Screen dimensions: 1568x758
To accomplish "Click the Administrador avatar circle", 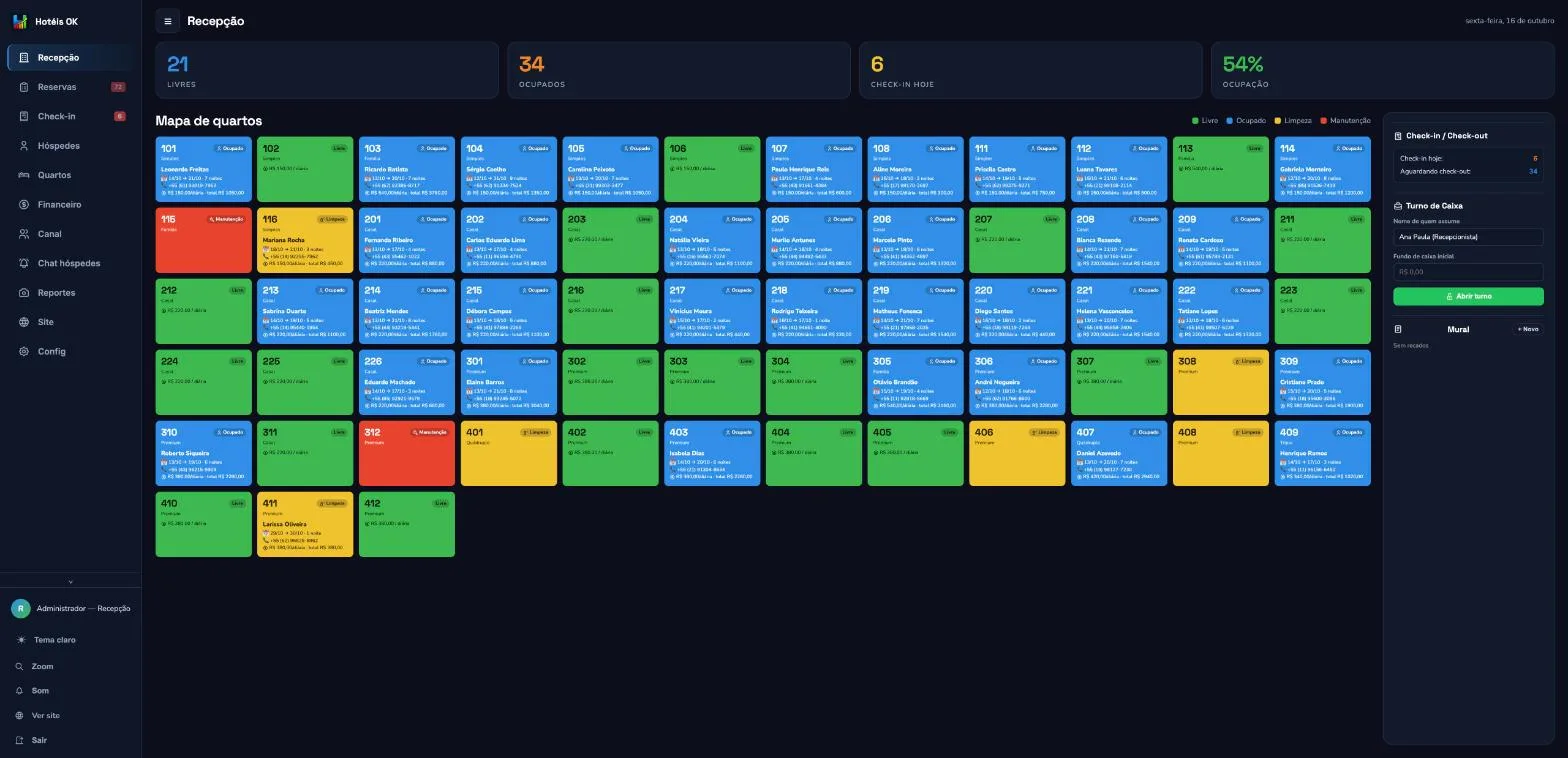I will 20,609.
